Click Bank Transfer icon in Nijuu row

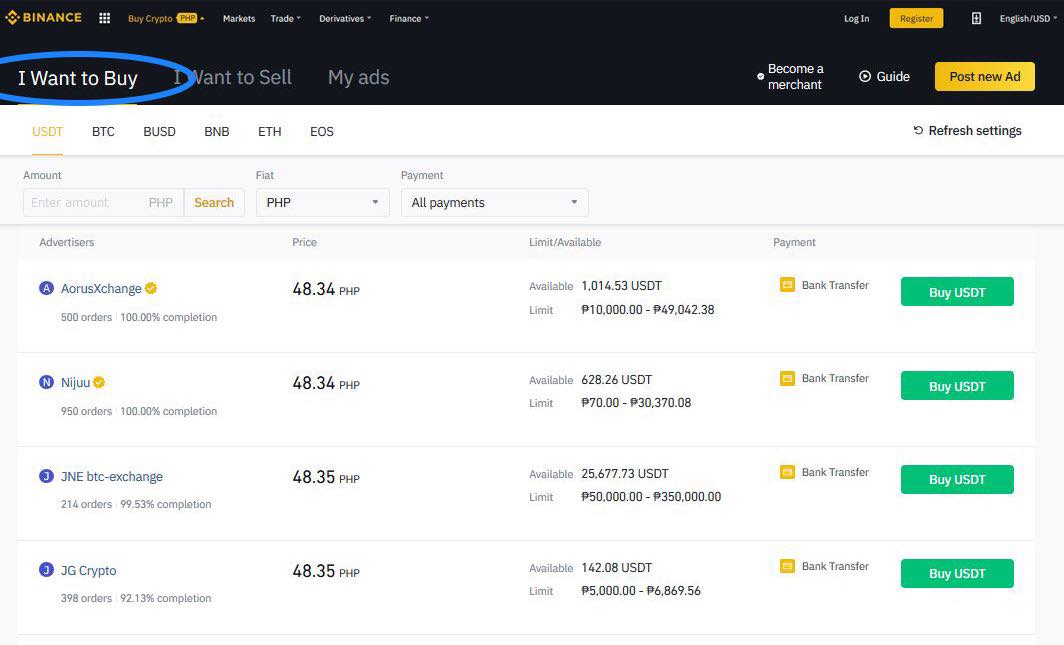pos(787,378)
